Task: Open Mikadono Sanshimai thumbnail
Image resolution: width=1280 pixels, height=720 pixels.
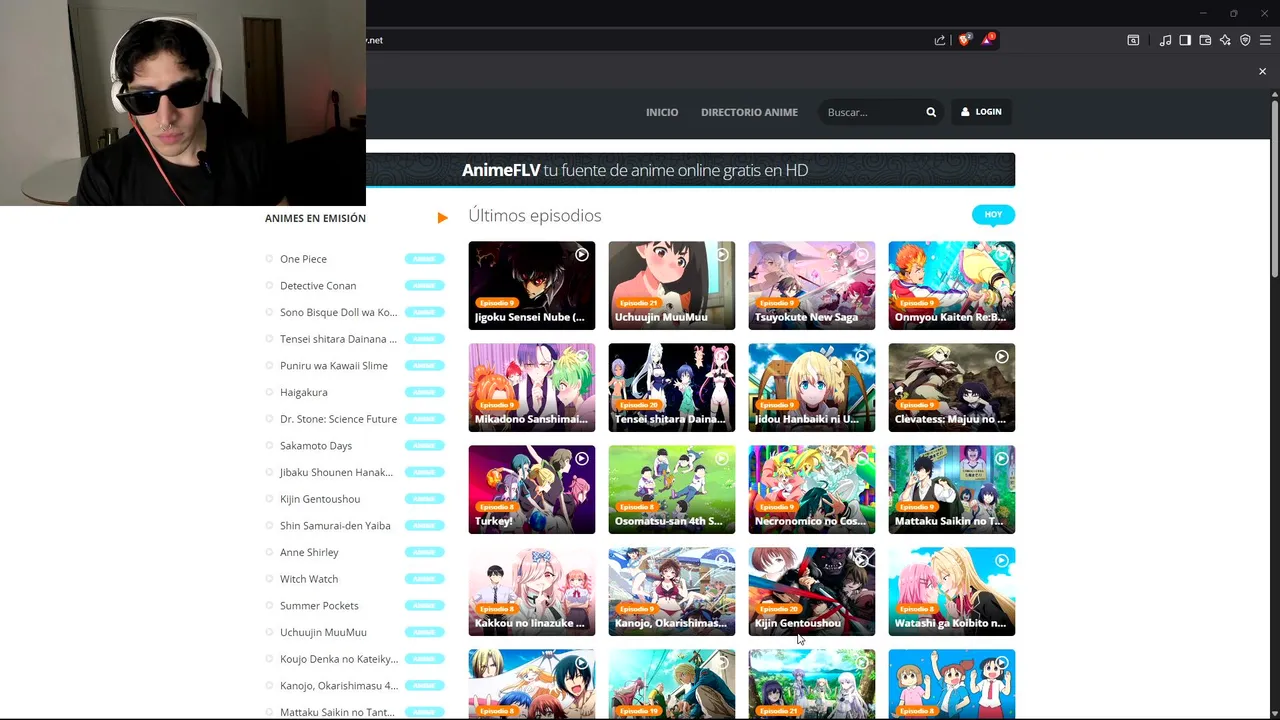Action: pos(532,387)
